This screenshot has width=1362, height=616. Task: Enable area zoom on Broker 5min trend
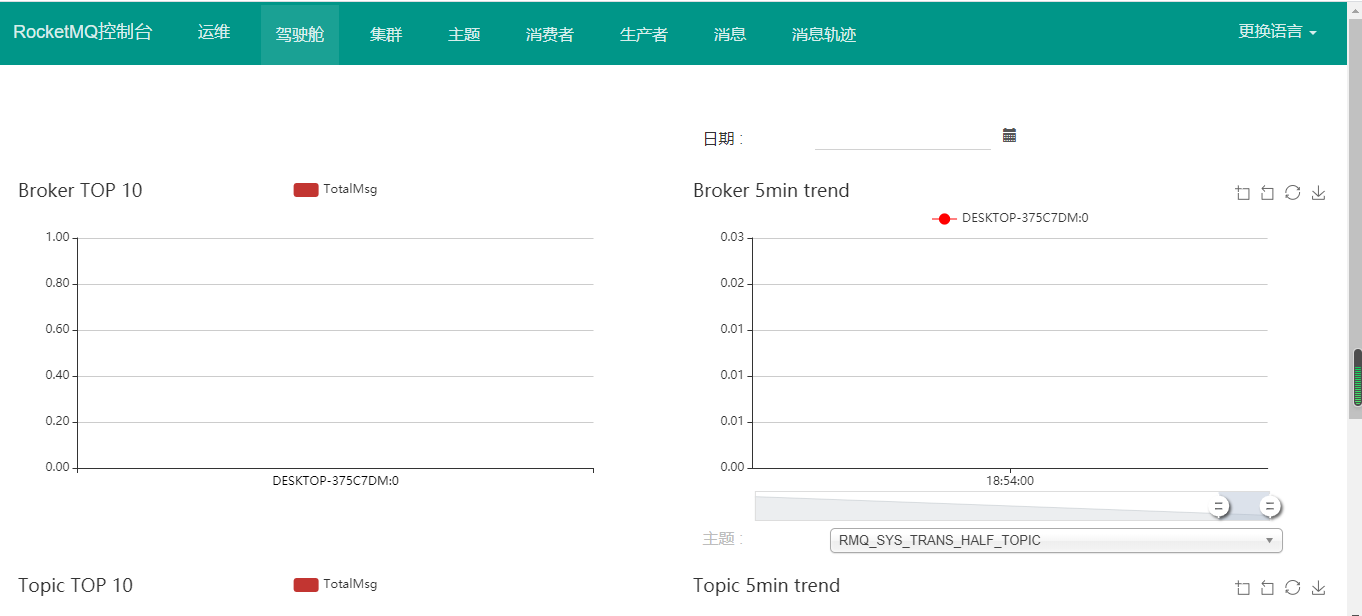(1243, 193)
